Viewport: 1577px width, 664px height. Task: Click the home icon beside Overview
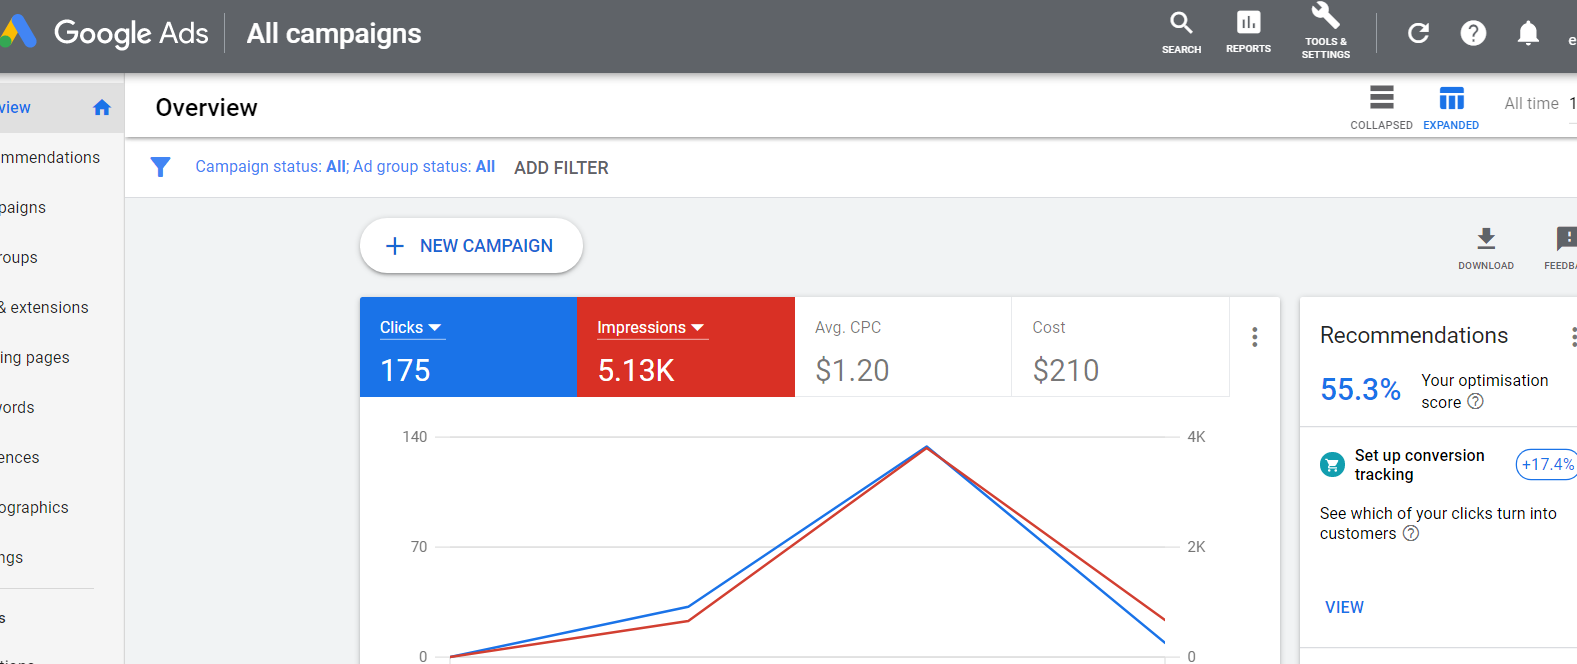[102, 107]
